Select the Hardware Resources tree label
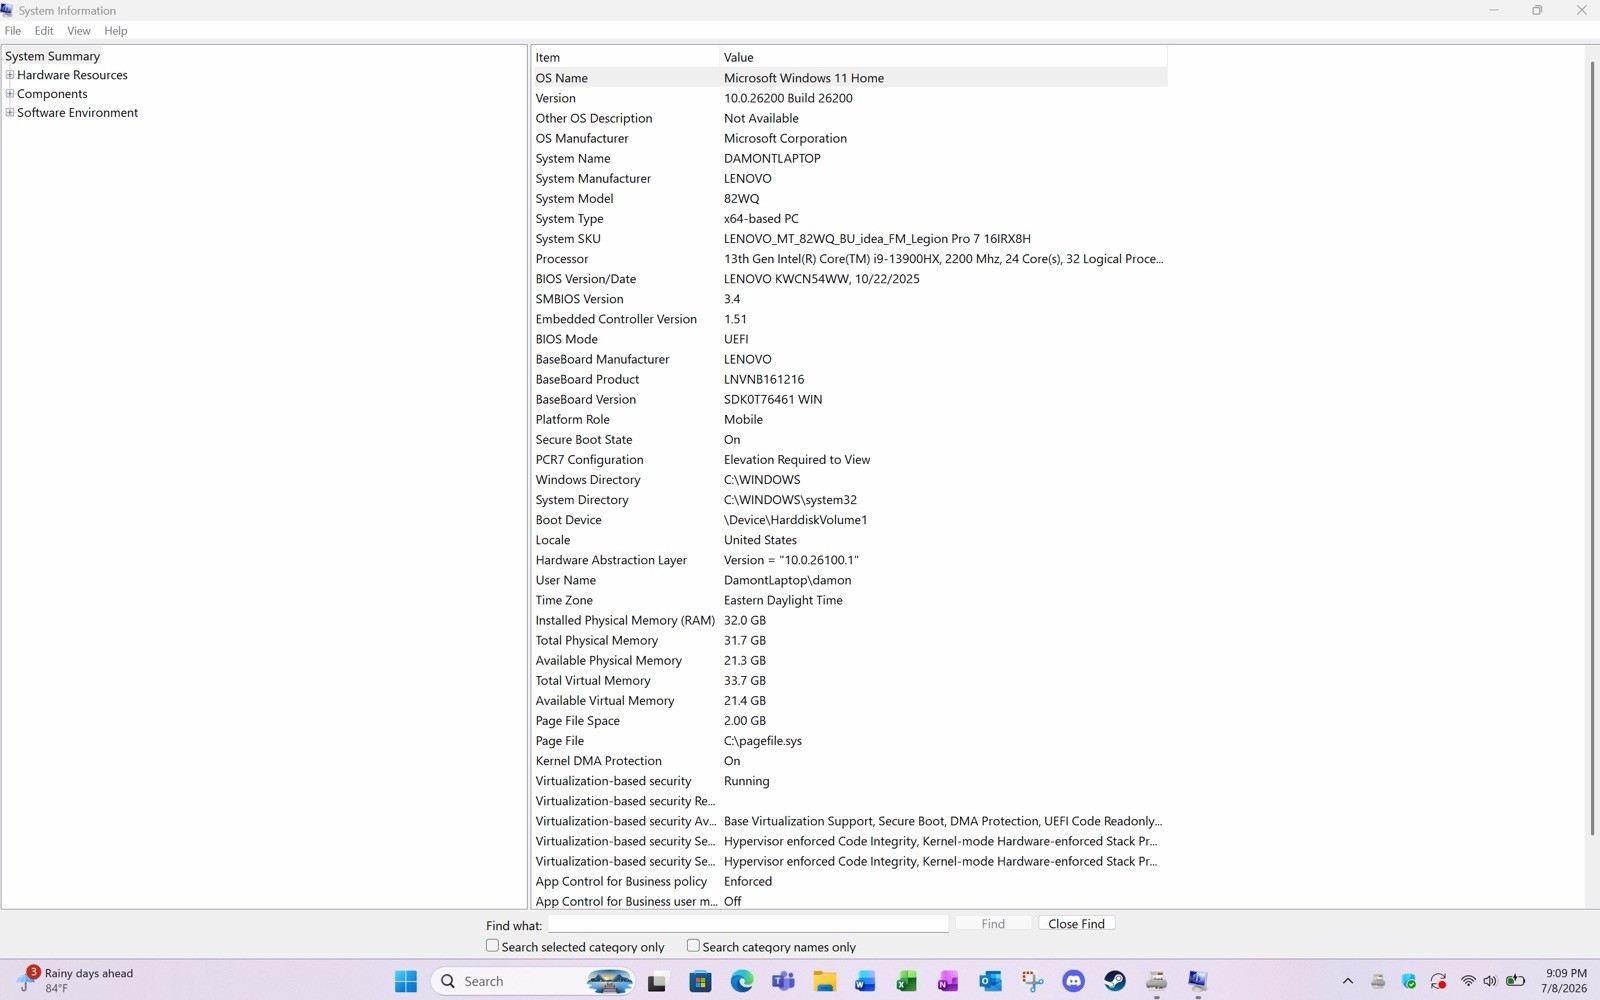 click(x=72, y=75)
